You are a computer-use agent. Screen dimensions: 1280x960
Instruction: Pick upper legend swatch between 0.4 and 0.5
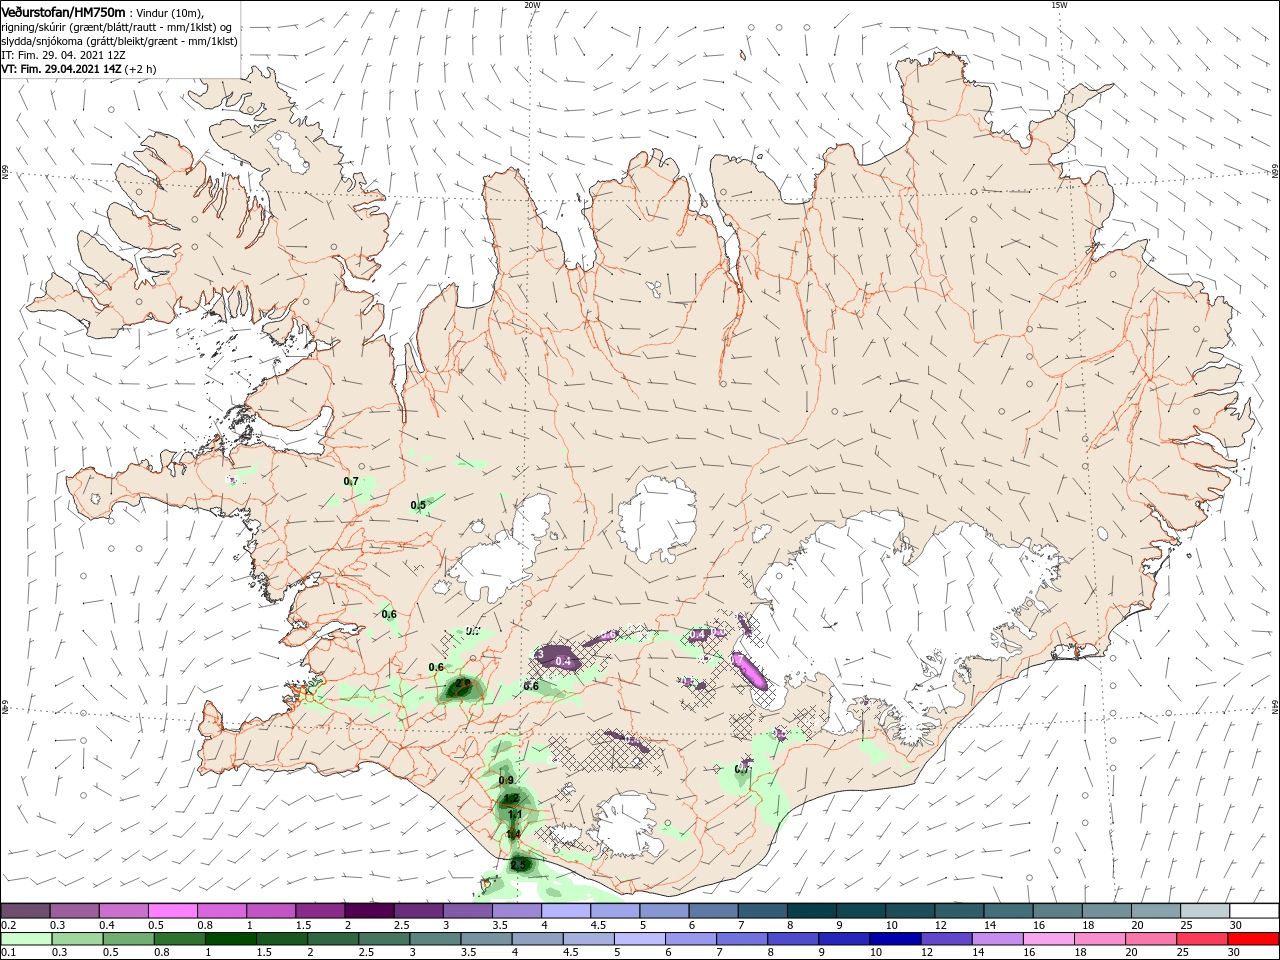click(x=124, y=911)
